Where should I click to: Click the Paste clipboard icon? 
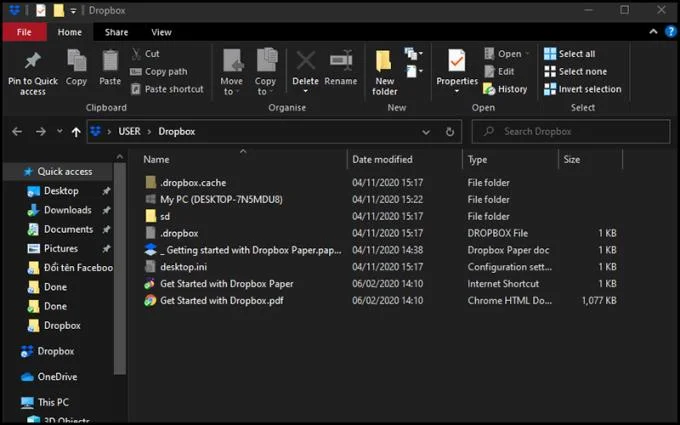coord(110,61)
